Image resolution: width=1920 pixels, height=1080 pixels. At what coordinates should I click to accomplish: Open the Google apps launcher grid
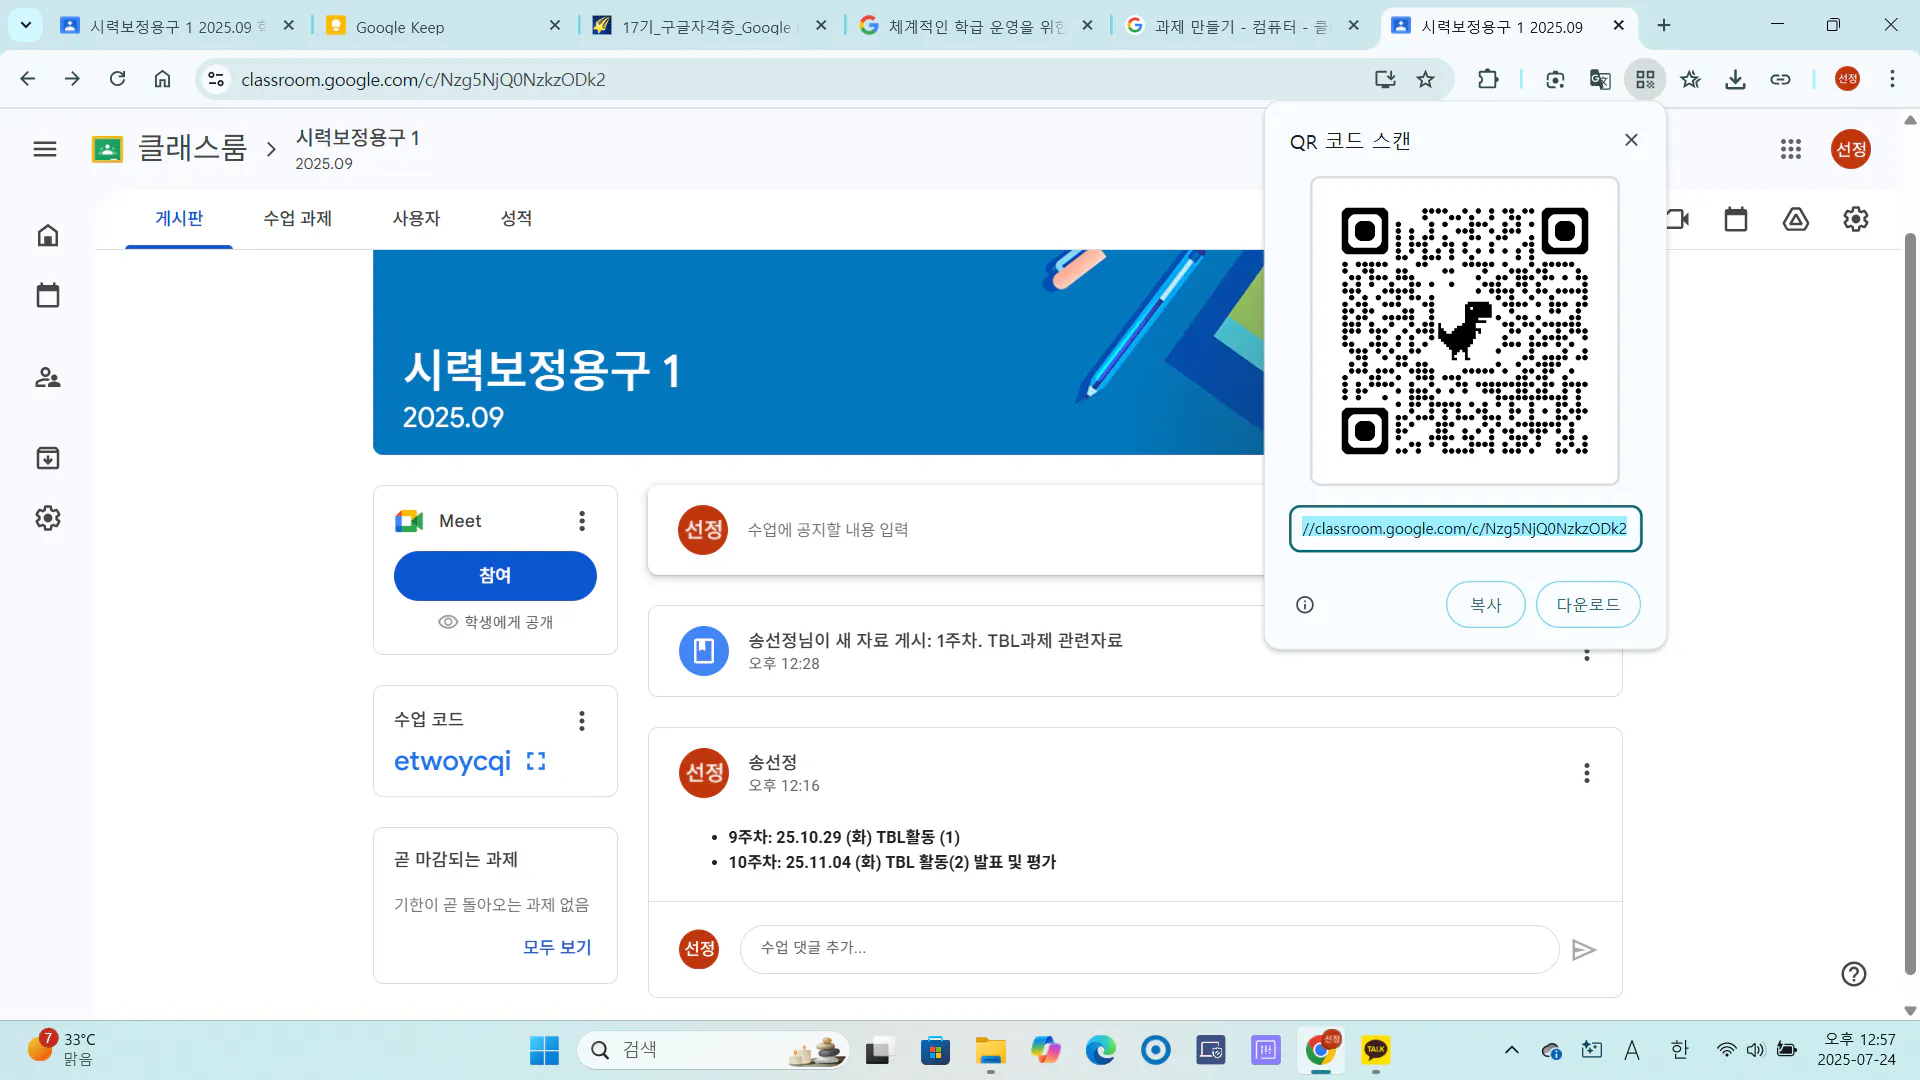point(1790,148)
